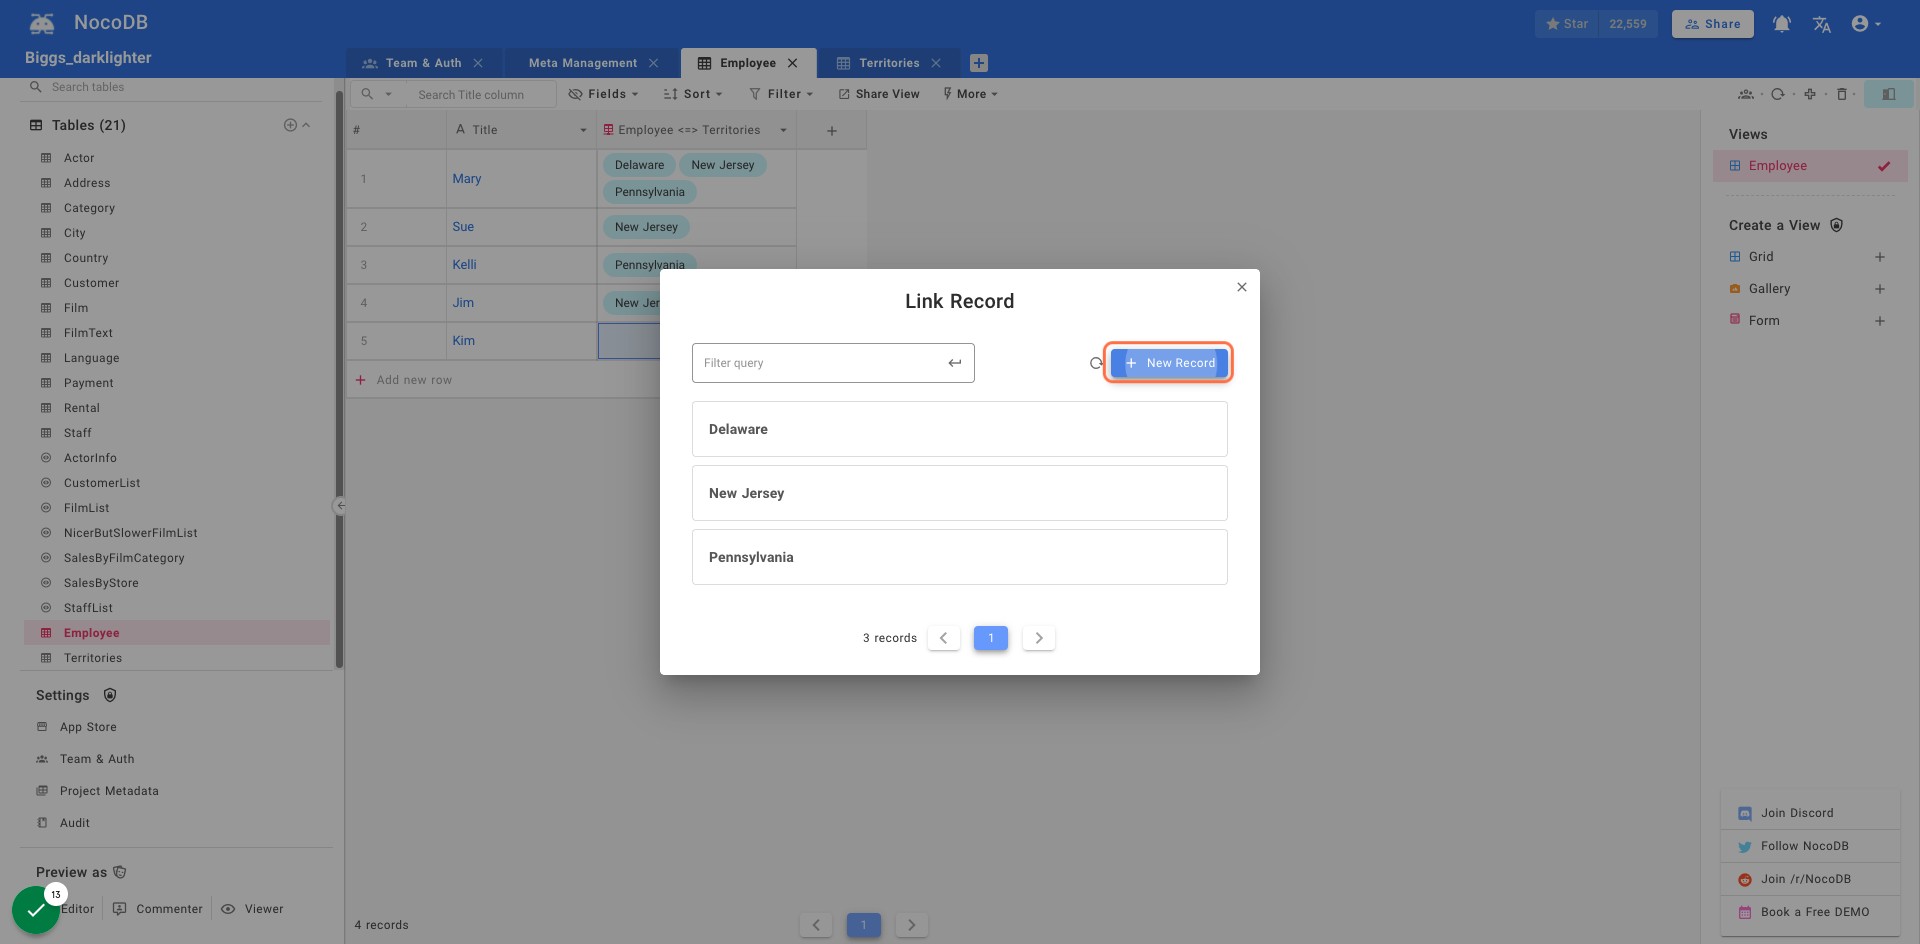Open the Fields dropdown
1920x944 pixels.
(603, 94)
